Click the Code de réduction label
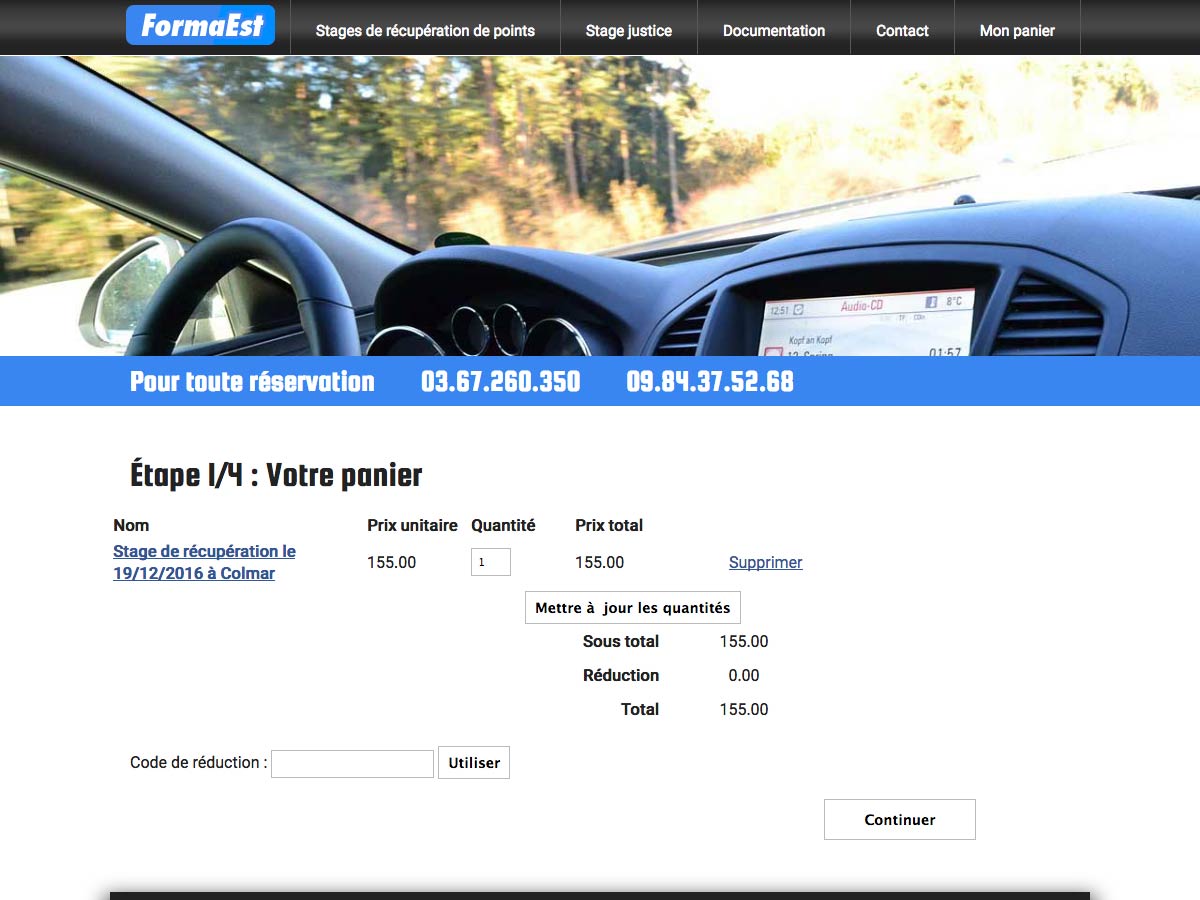 [199, 762]
